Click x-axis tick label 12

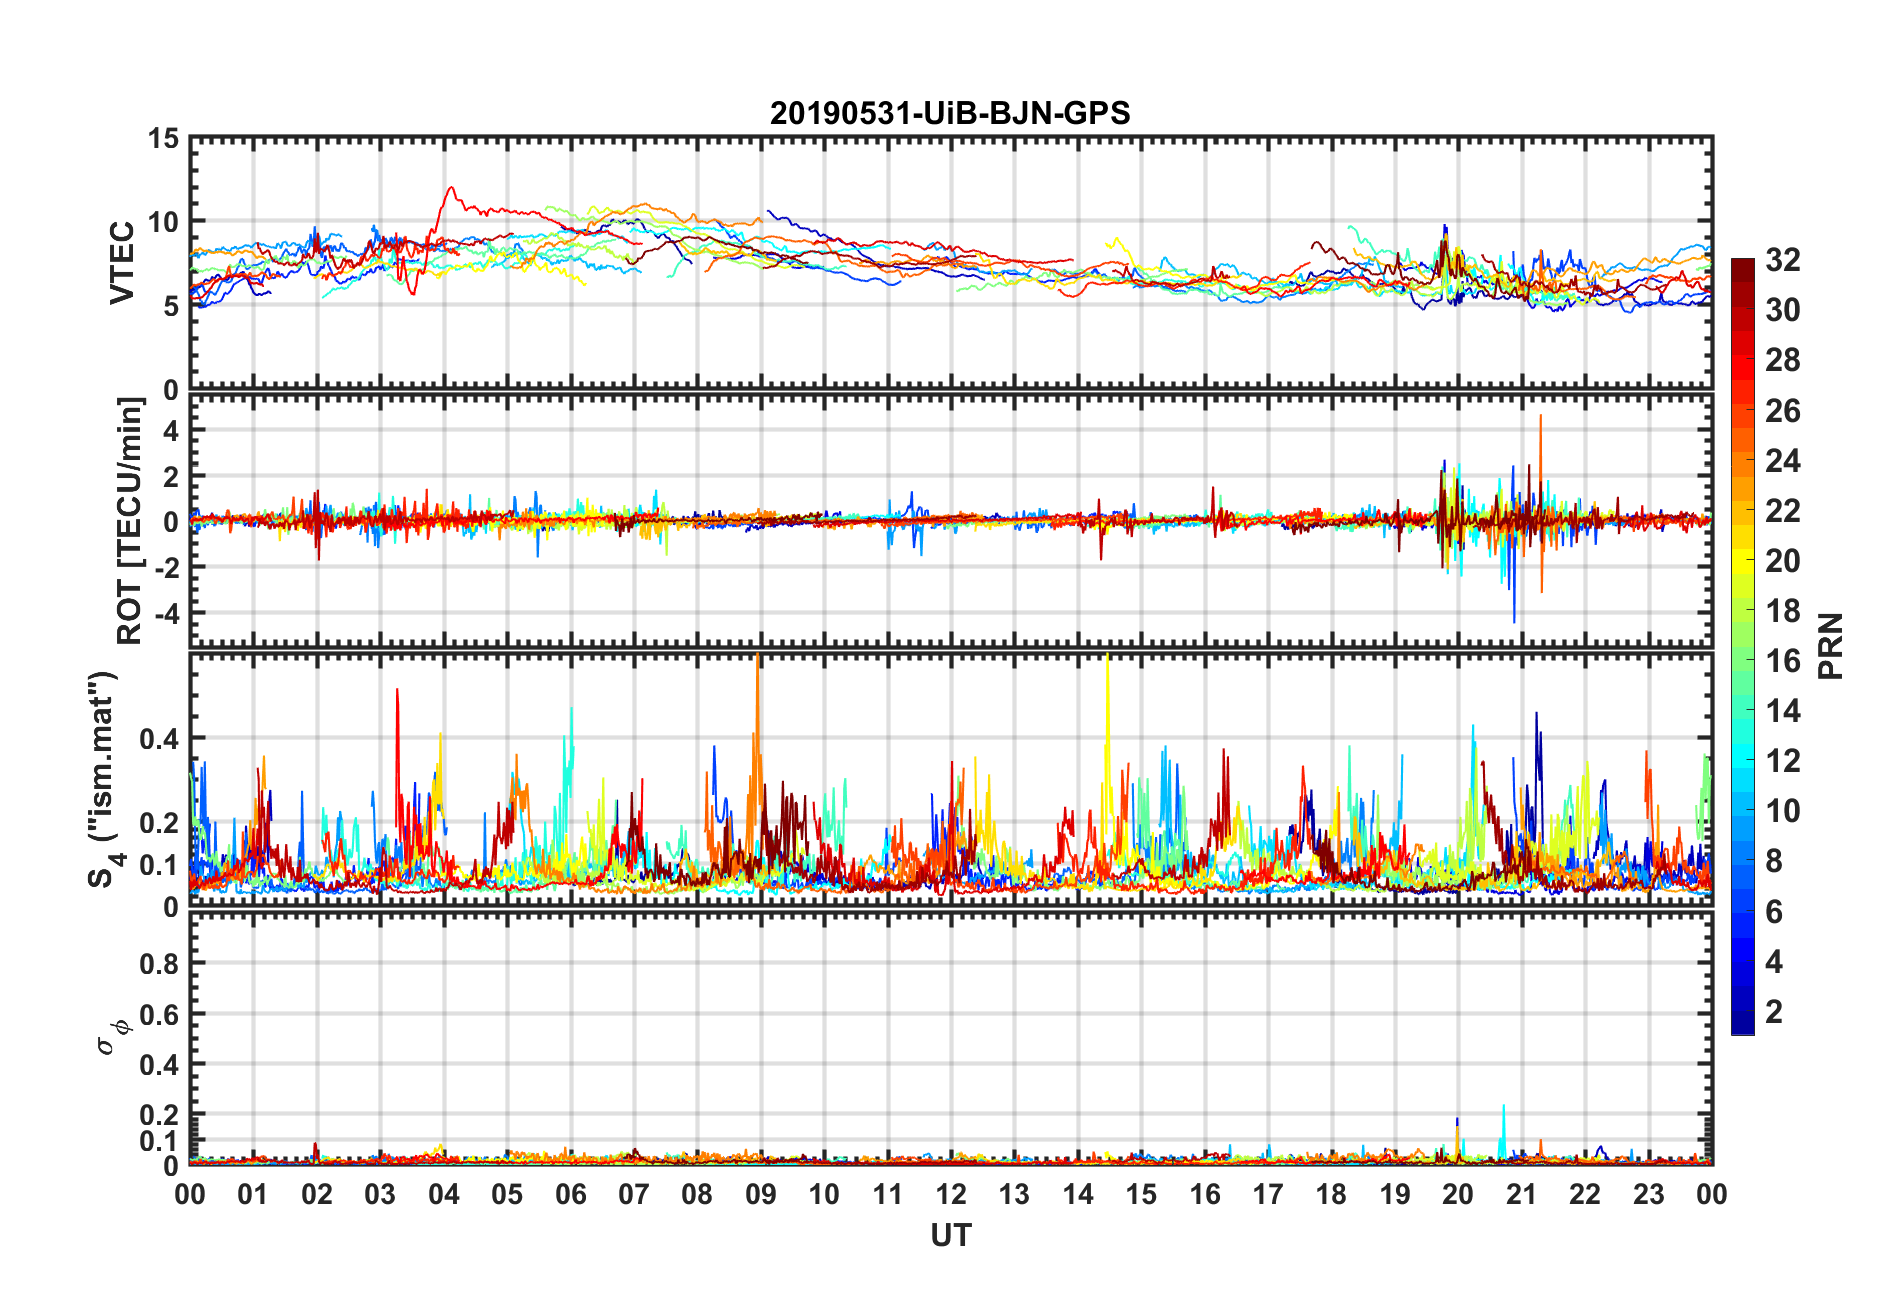click(951, 1194)
